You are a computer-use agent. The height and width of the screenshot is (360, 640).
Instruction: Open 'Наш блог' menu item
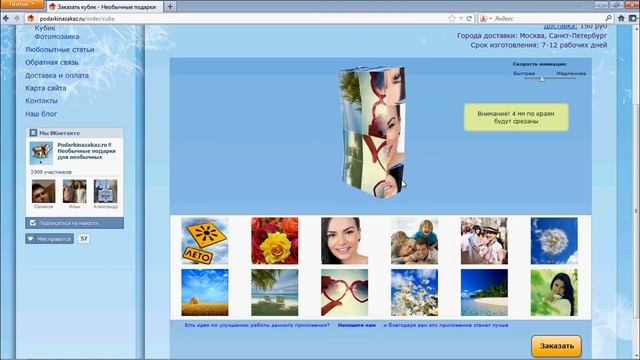(41, 114)
